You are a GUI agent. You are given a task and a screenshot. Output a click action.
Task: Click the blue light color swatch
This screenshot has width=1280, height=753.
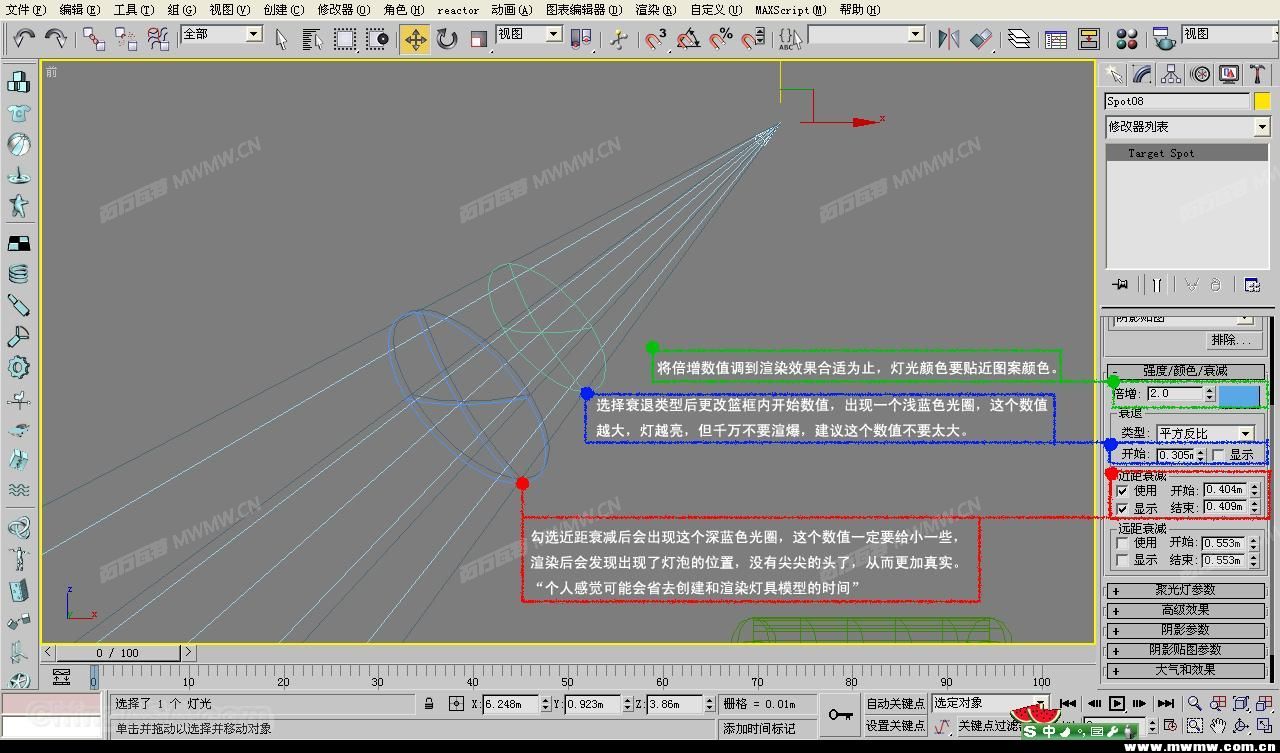pos(1239,395)
